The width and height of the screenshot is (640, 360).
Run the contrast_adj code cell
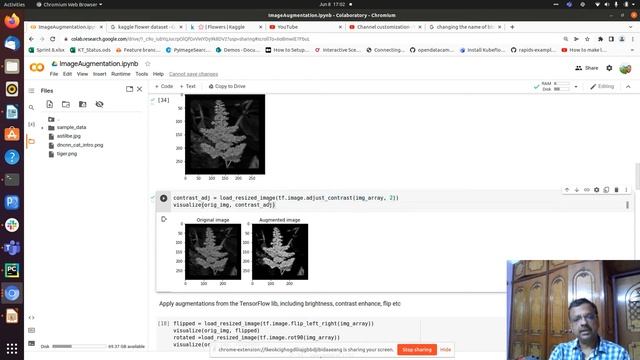coord(164,198)
